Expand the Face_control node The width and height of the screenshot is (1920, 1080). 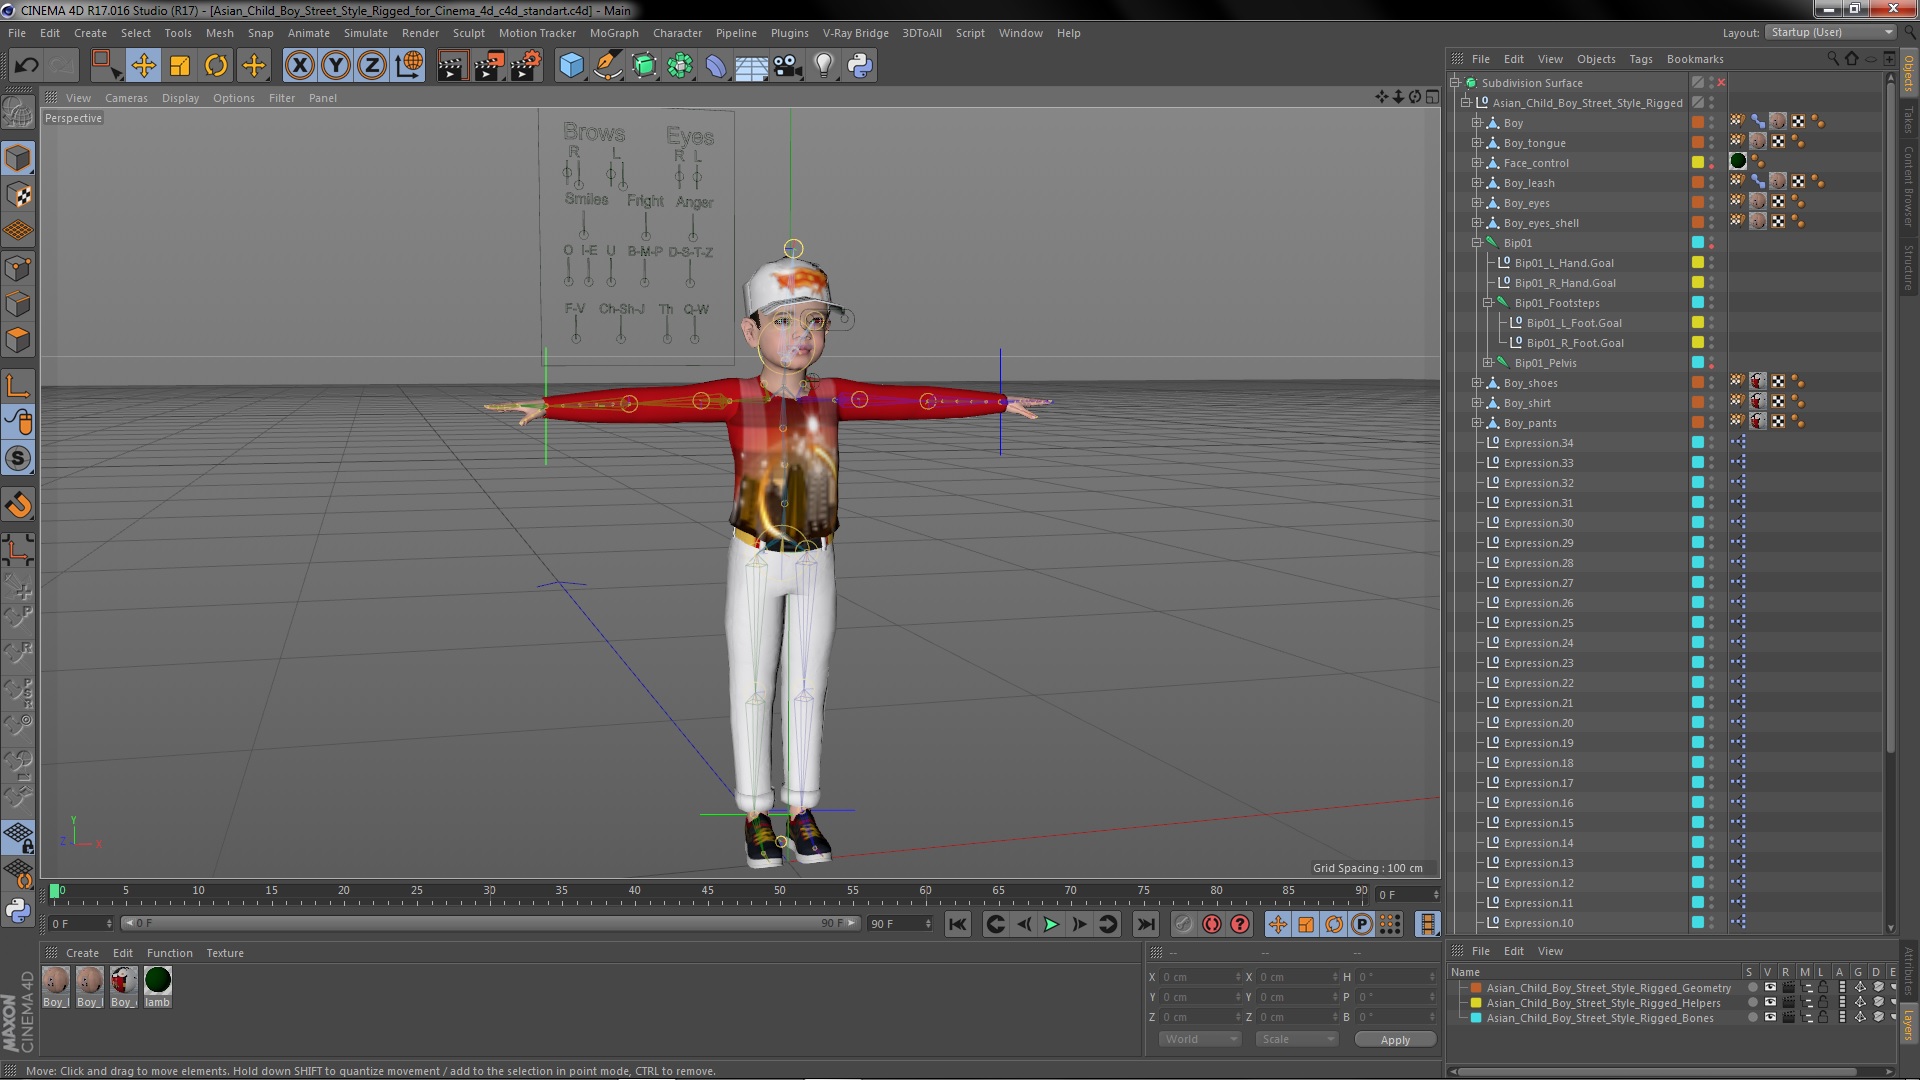pos(1477,163)
